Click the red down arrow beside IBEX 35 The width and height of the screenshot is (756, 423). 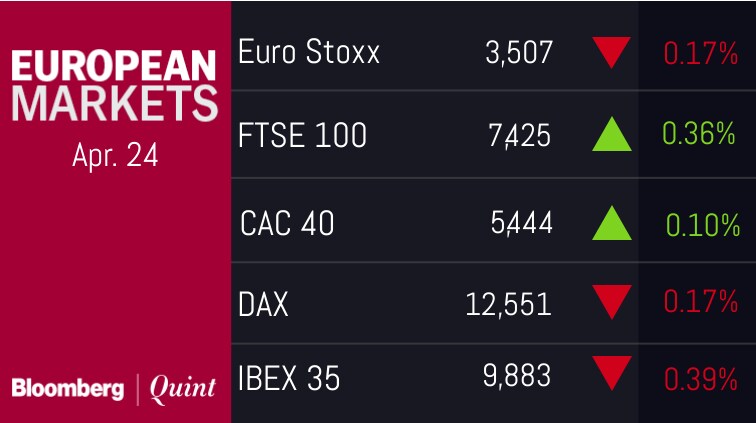611,376
